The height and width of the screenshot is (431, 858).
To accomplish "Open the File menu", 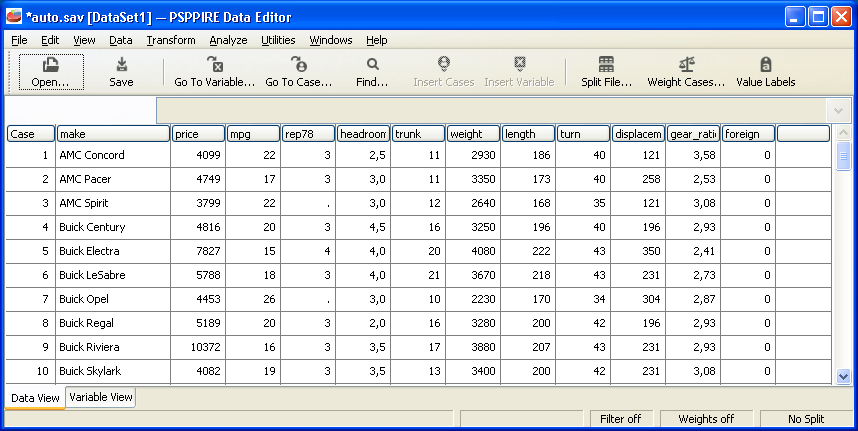I will [19, 40].
